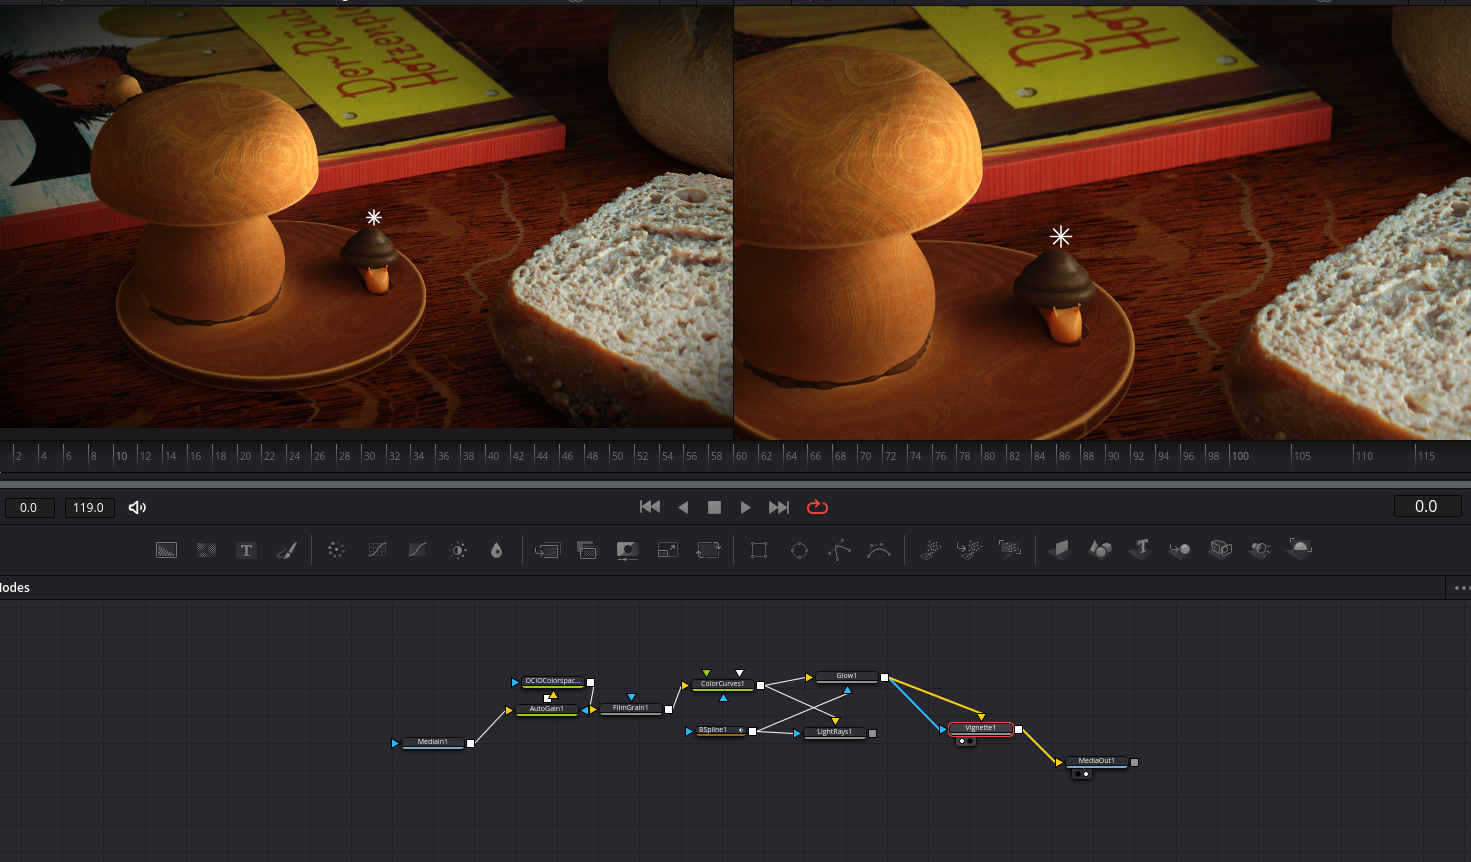Click the render start frame field 0.0
The width and height of the screenshot is (1471, 862).
[29, 508]
